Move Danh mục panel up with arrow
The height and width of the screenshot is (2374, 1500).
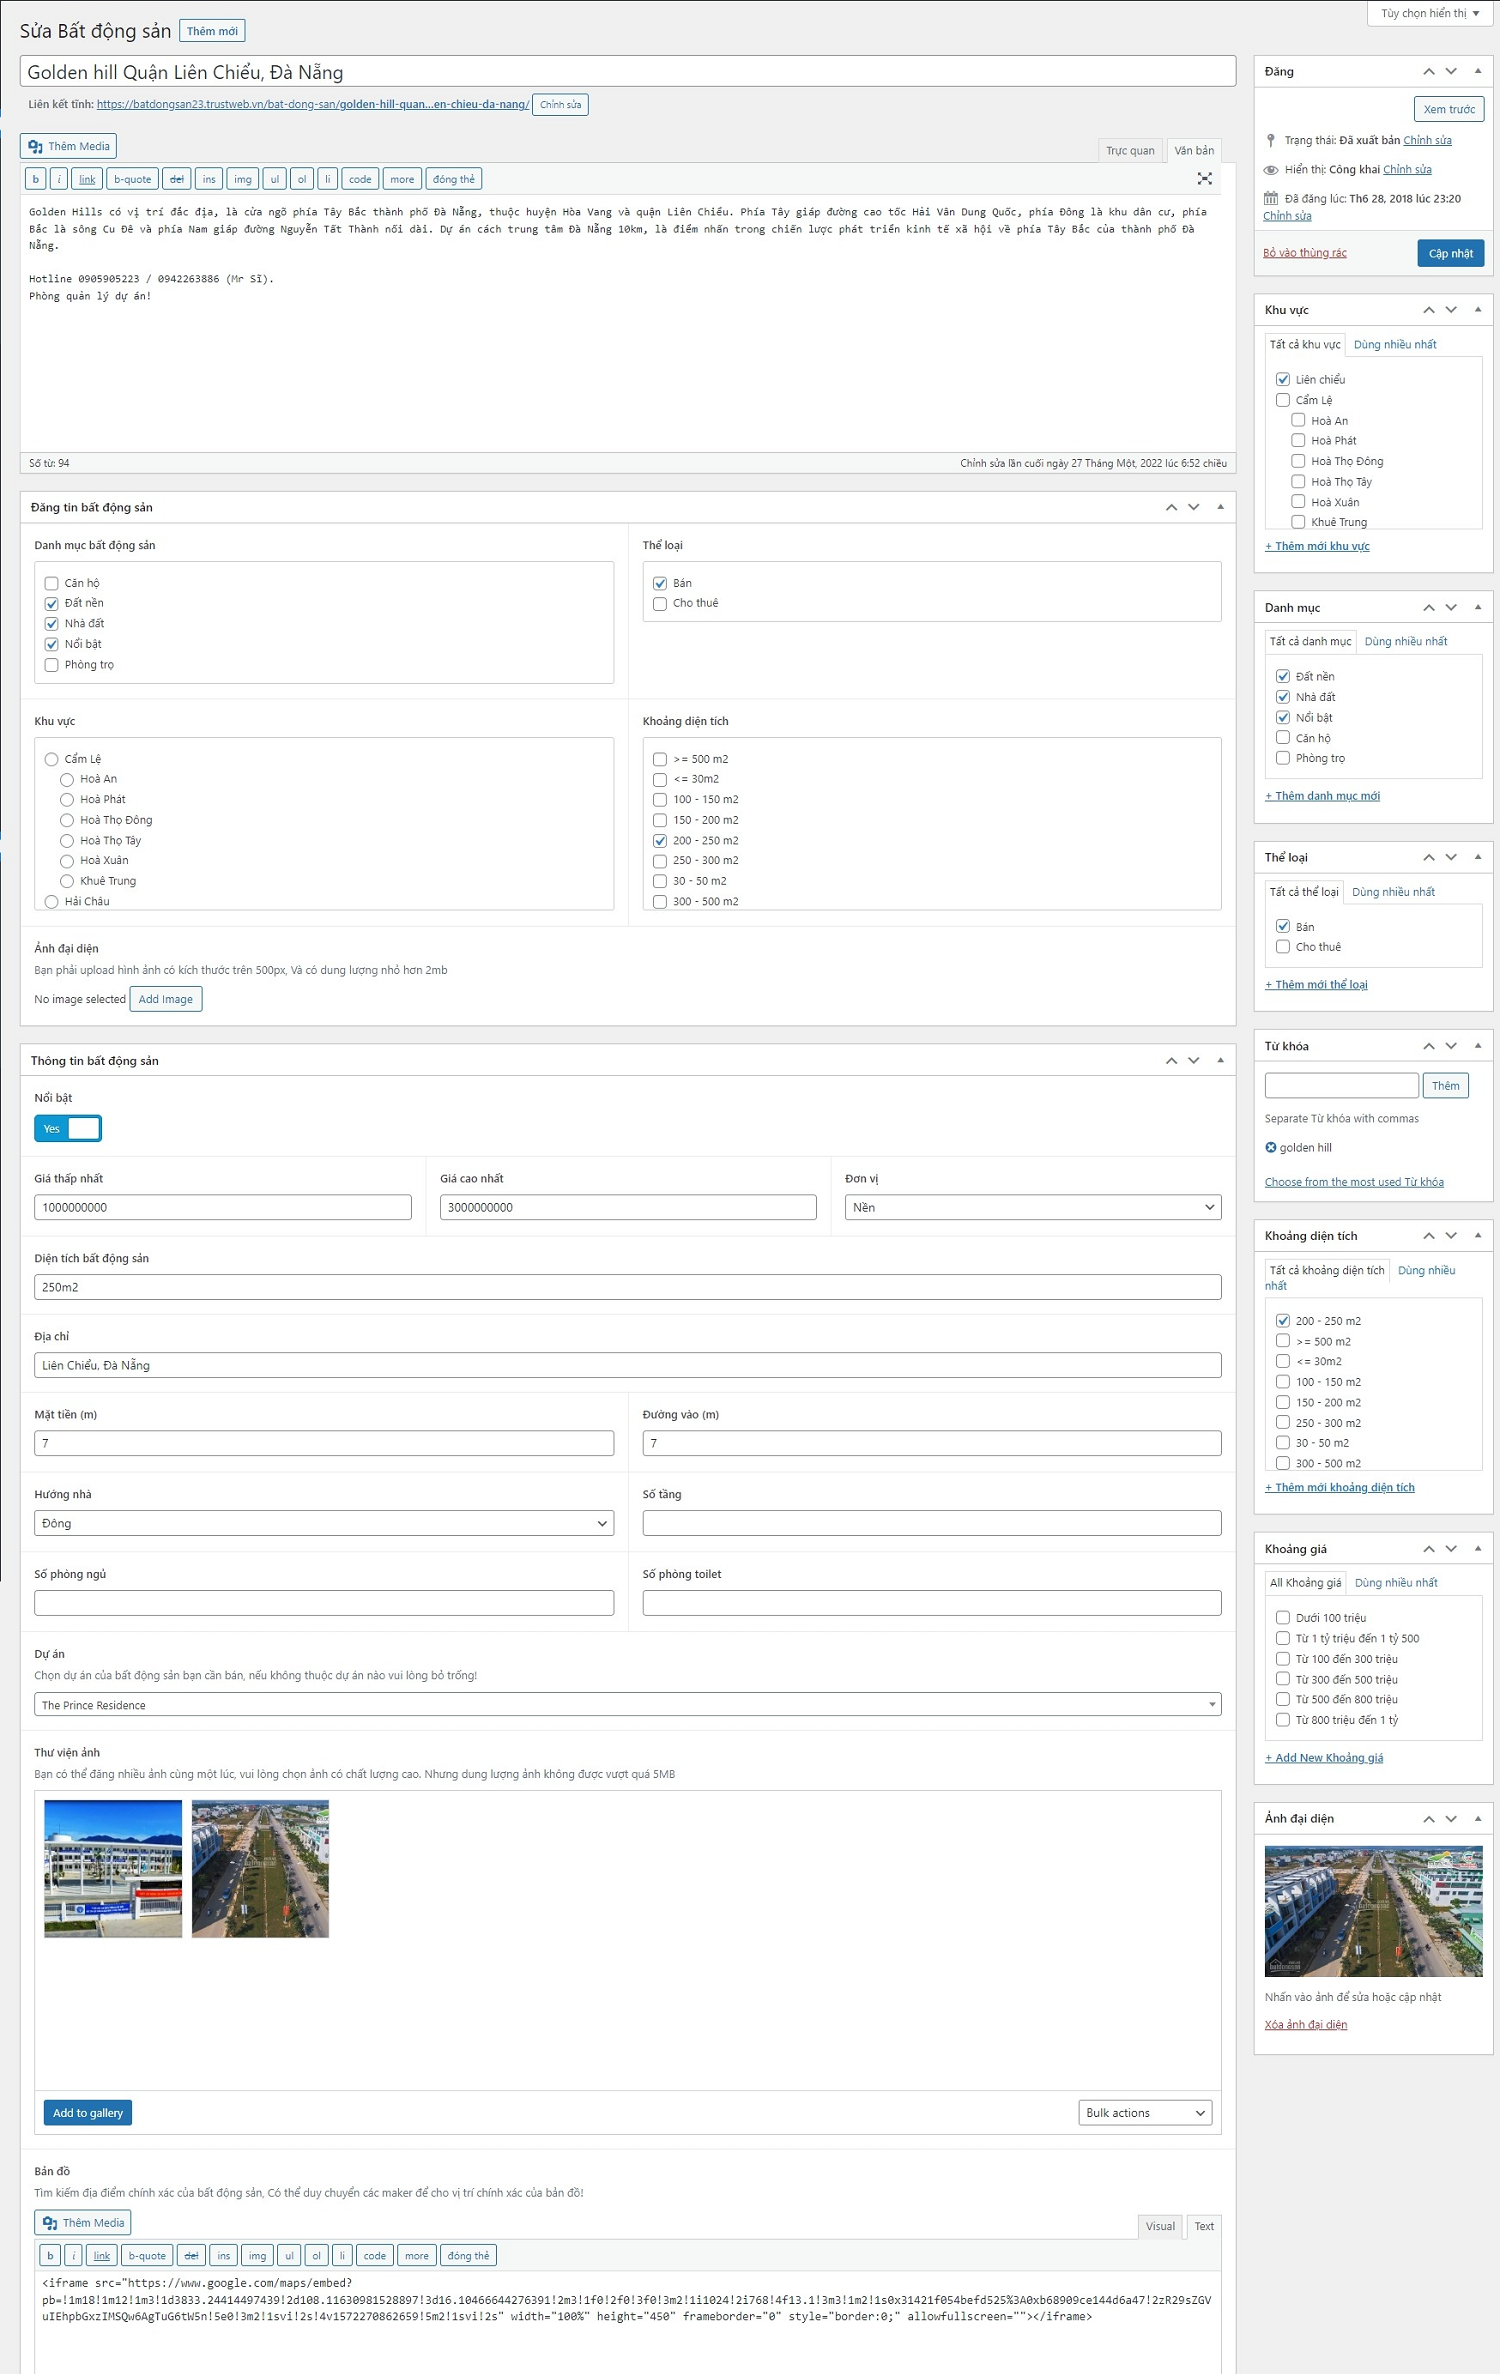[x=1428, y=608]
